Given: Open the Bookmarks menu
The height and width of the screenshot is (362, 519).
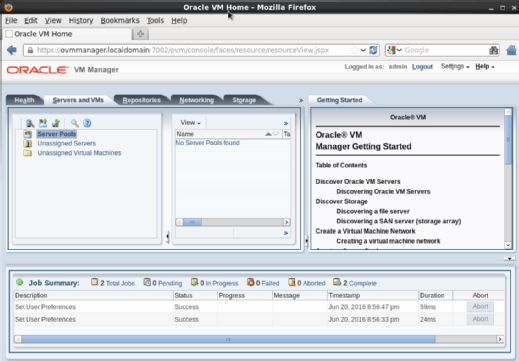Looking at the screenshot, I should pos(120,21).
